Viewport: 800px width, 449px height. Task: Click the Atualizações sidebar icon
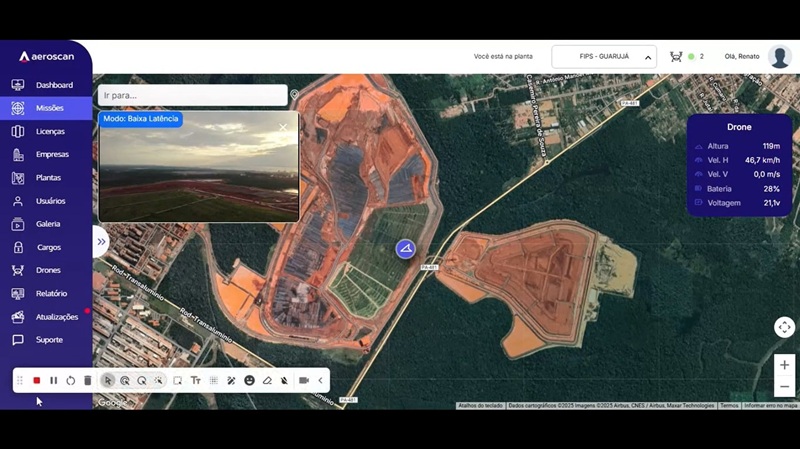coord(18,317)
